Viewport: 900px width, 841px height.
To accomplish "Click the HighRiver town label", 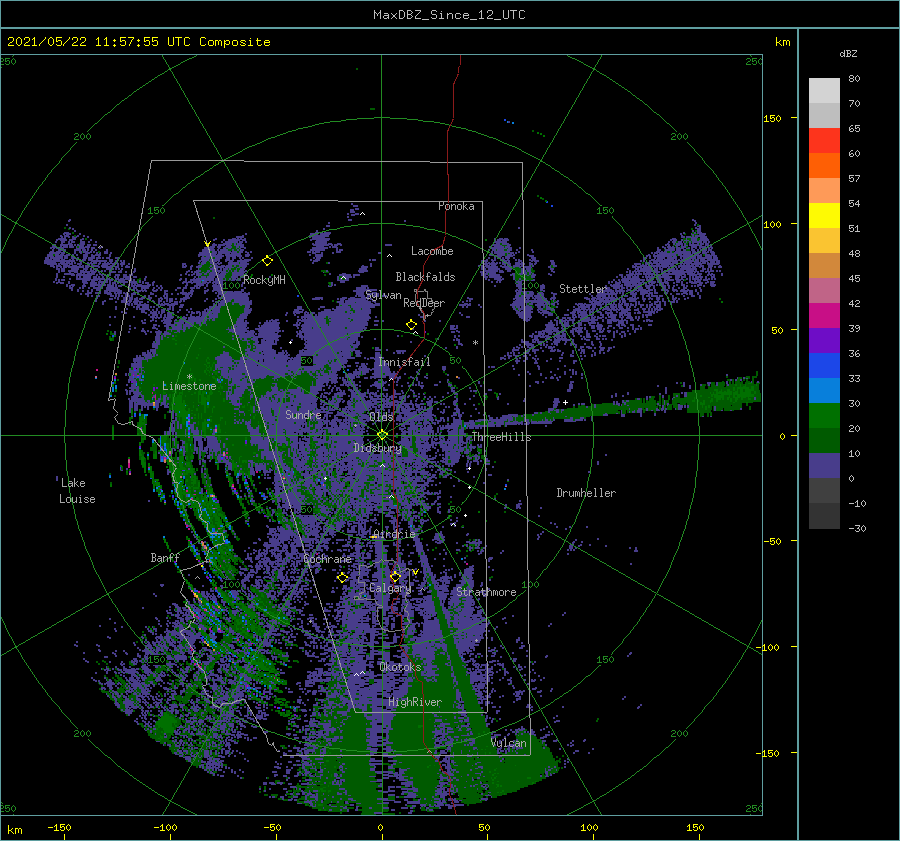I will [x=415, y=702].
